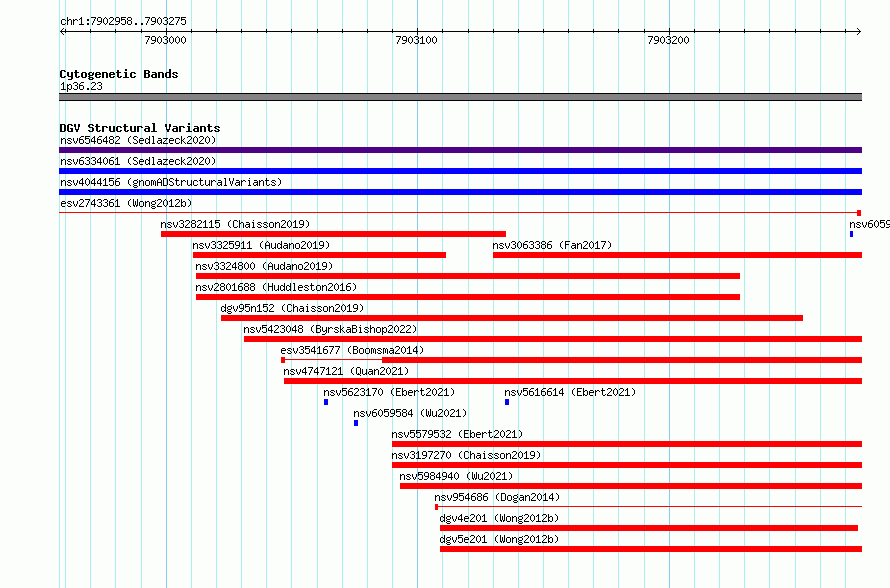The image size is (890, 588).
Task: Open the dgv5e201 (Wong2012b) label
Action: pos(499,539)
